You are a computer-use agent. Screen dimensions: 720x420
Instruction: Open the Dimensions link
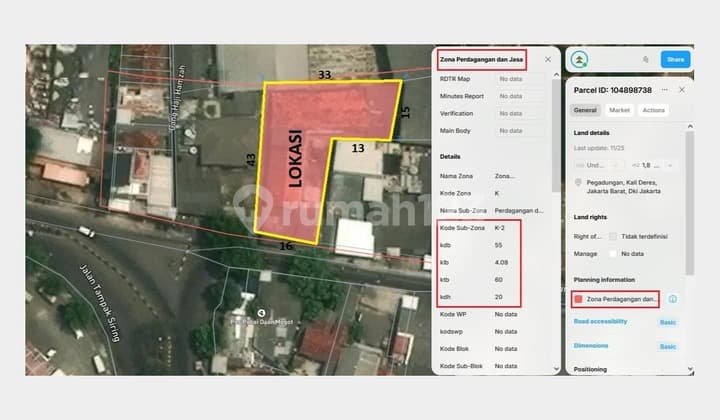click(x=591, y=346)
